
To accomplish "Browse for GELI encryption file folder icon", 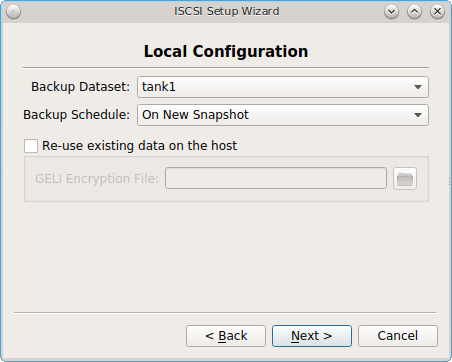I will (405, 179).
